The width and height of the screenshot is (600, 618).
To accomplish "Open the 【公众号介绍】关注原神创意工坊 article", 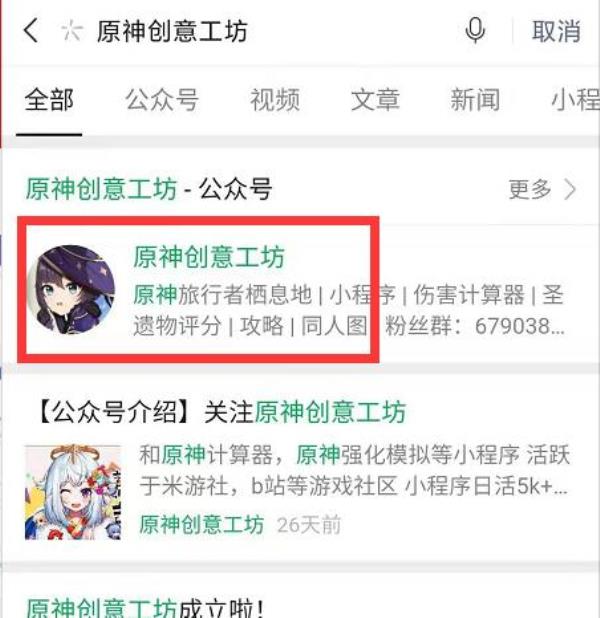I will [223, 412].
